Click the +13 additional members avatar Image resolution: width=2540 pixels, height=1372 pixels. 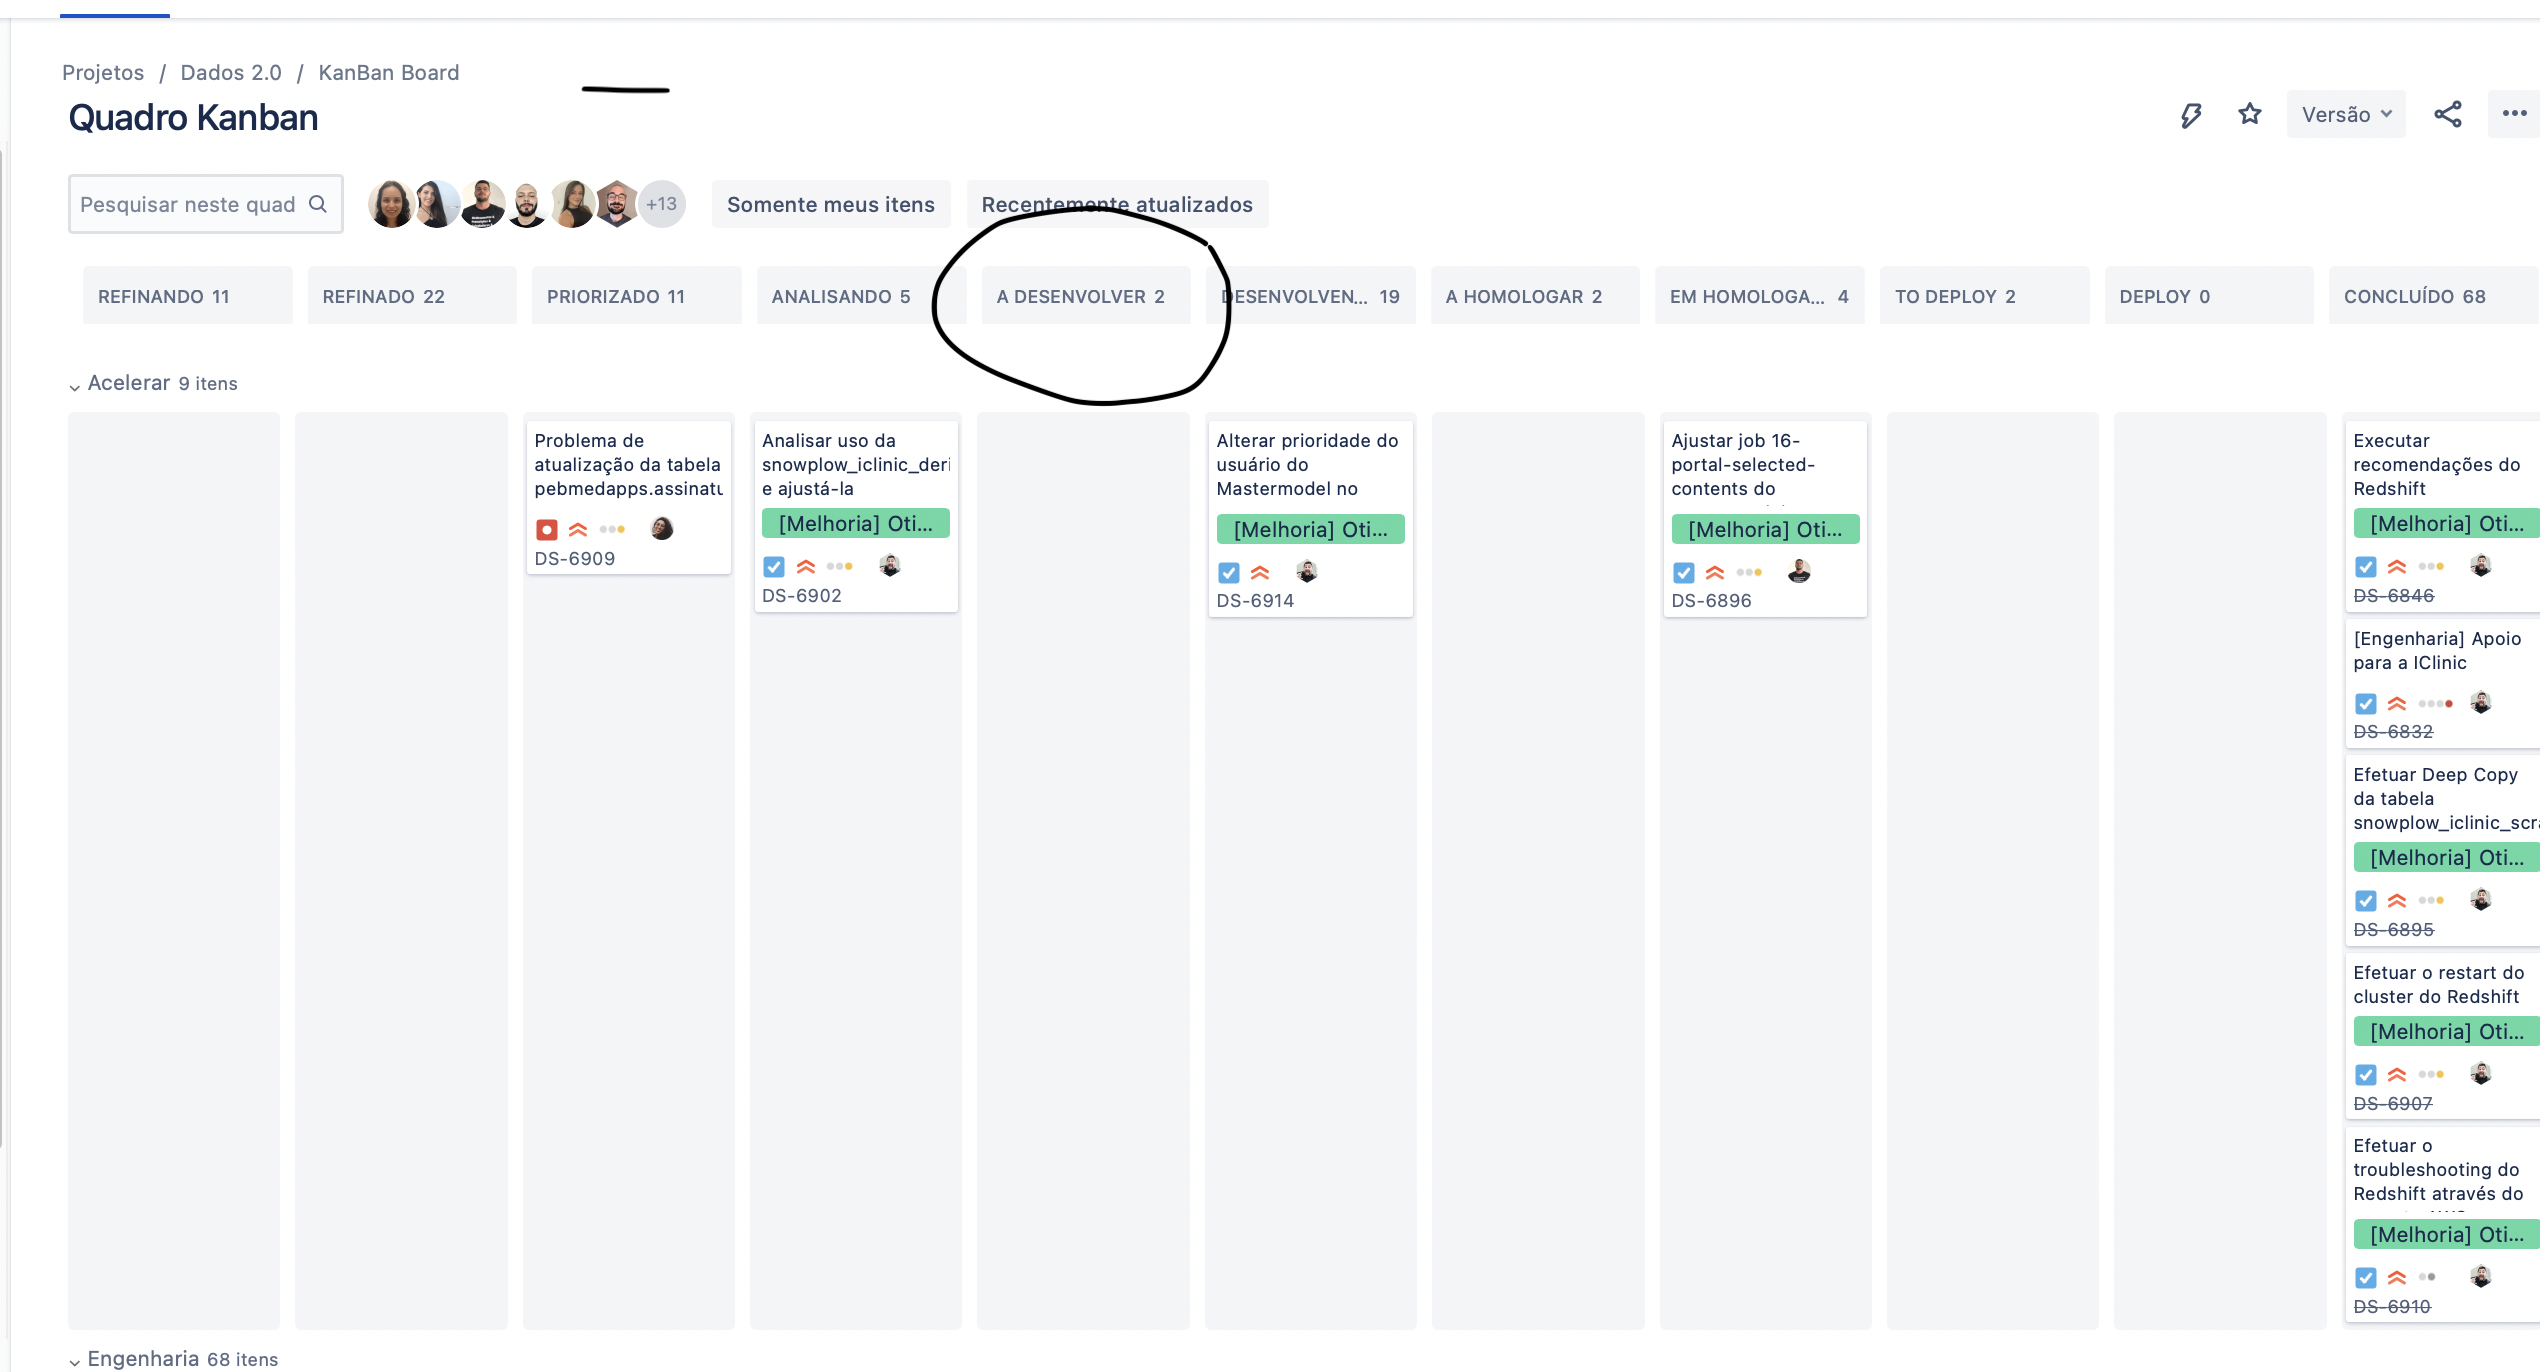click(x=661, y=204)
